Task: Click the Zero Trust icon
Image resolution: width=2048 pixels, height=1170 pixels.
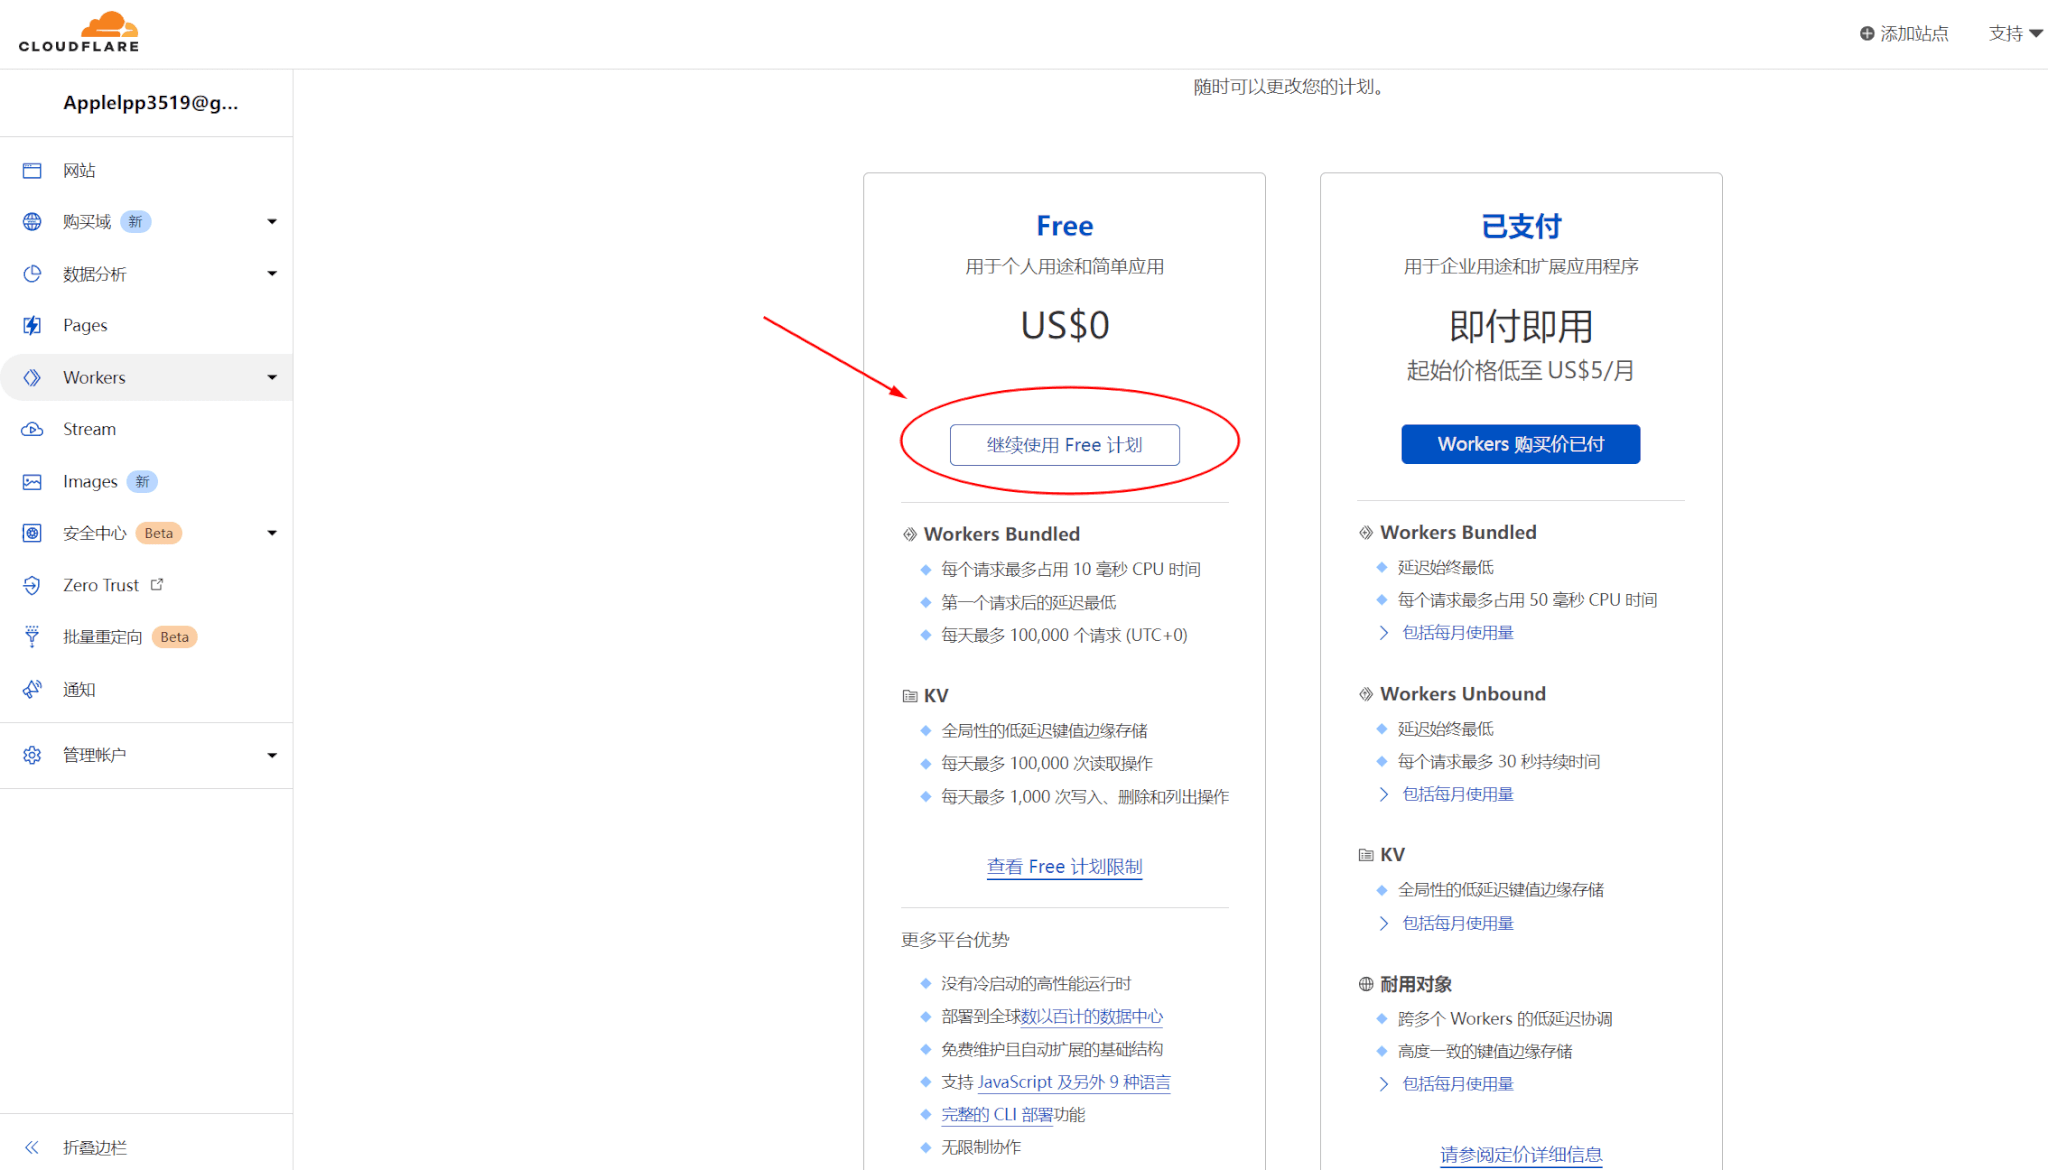Action: [32, 585]
